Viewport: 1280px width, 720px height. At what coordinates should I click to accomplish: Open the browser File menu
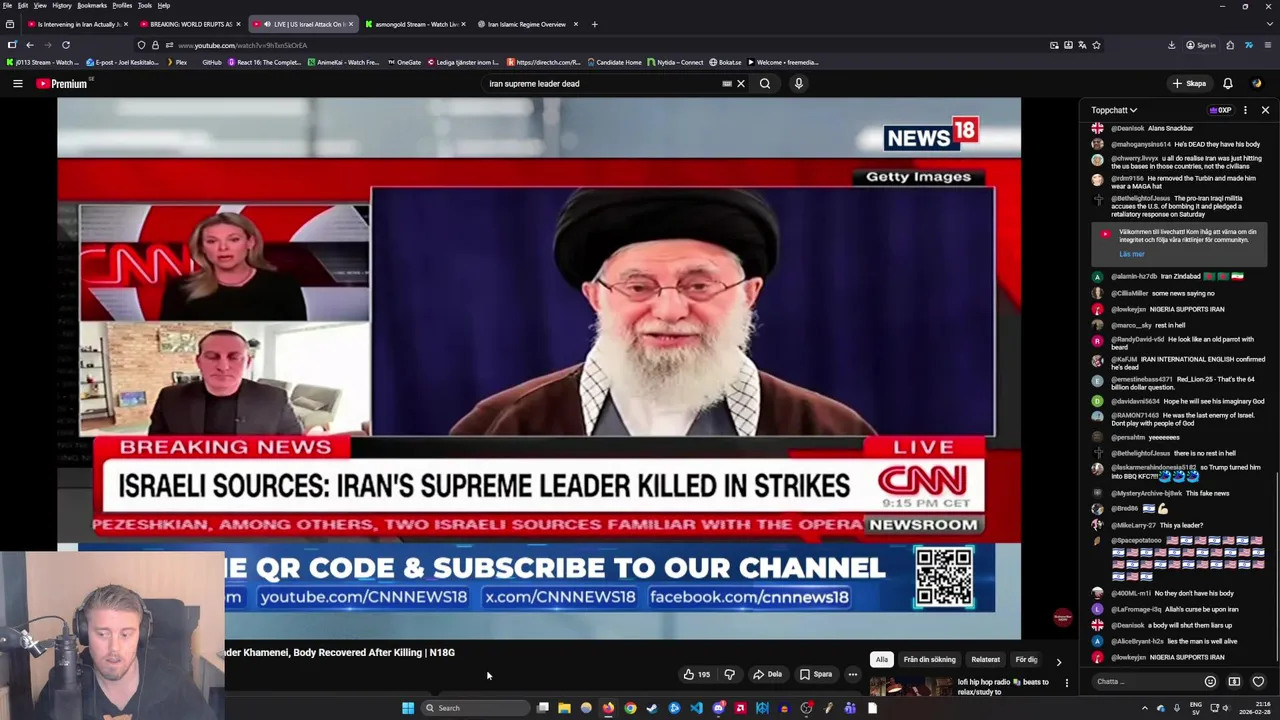(x=7, y=5)
